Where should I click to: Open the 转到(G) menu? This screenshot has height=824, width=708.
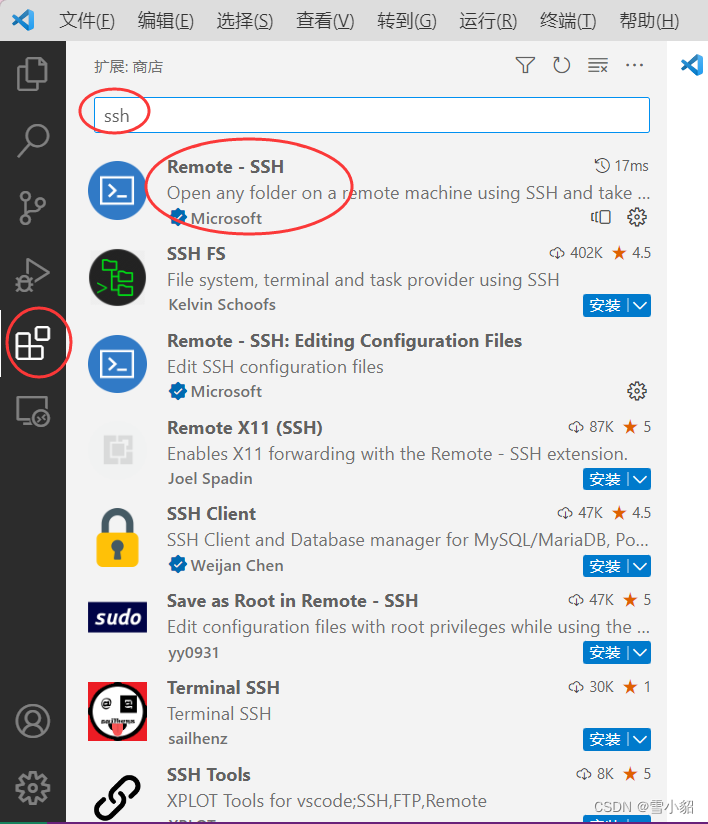pos(407,21)
